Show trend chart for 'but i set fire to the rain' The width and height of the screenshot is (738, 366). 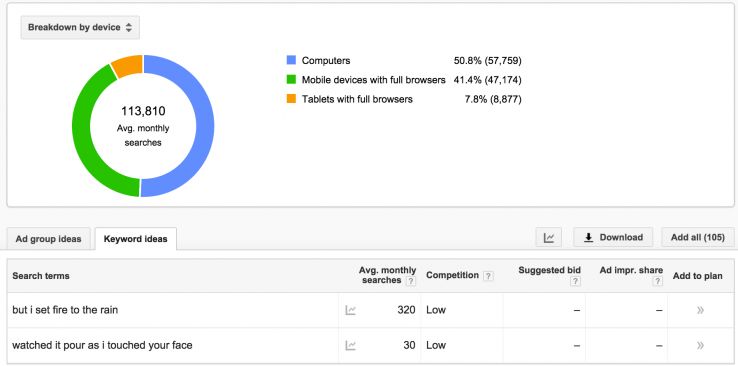[350, 310]
